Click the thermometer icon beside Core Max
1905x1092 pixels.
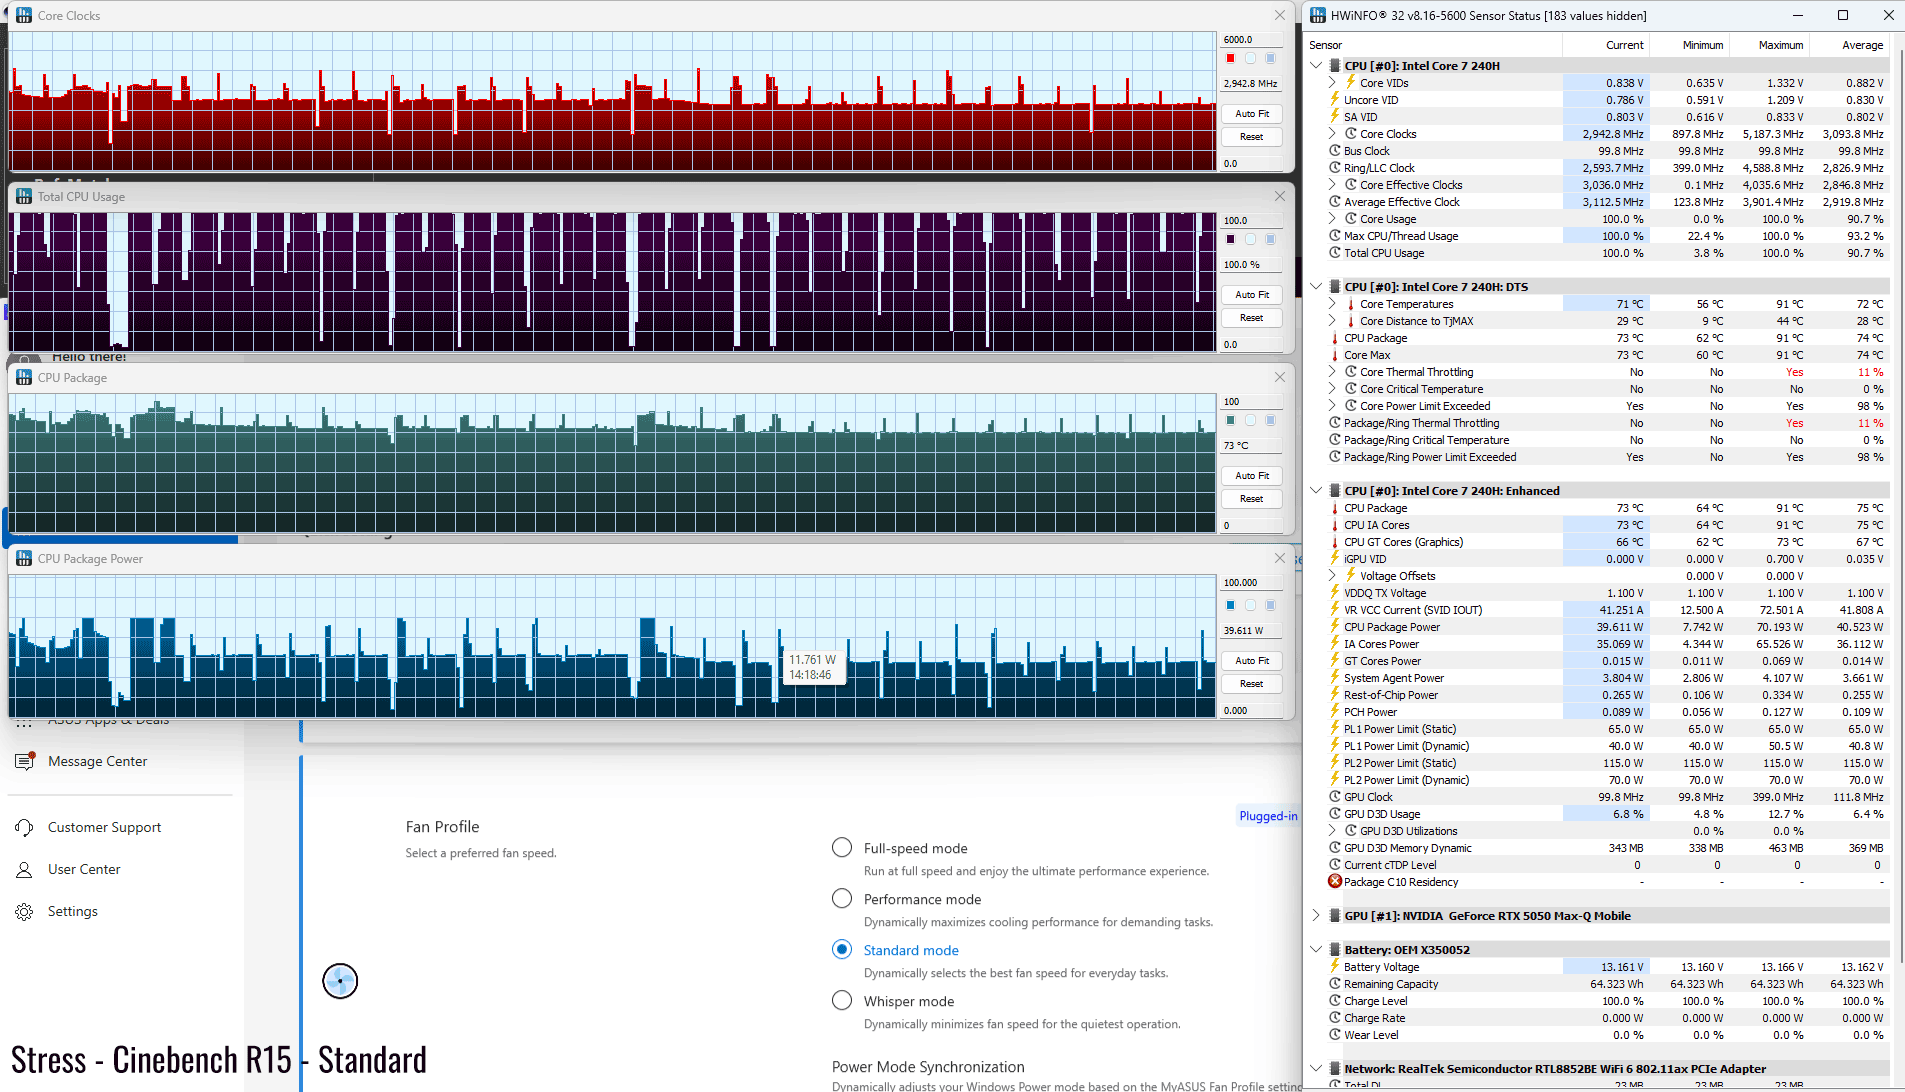[x=1334, y=354]
